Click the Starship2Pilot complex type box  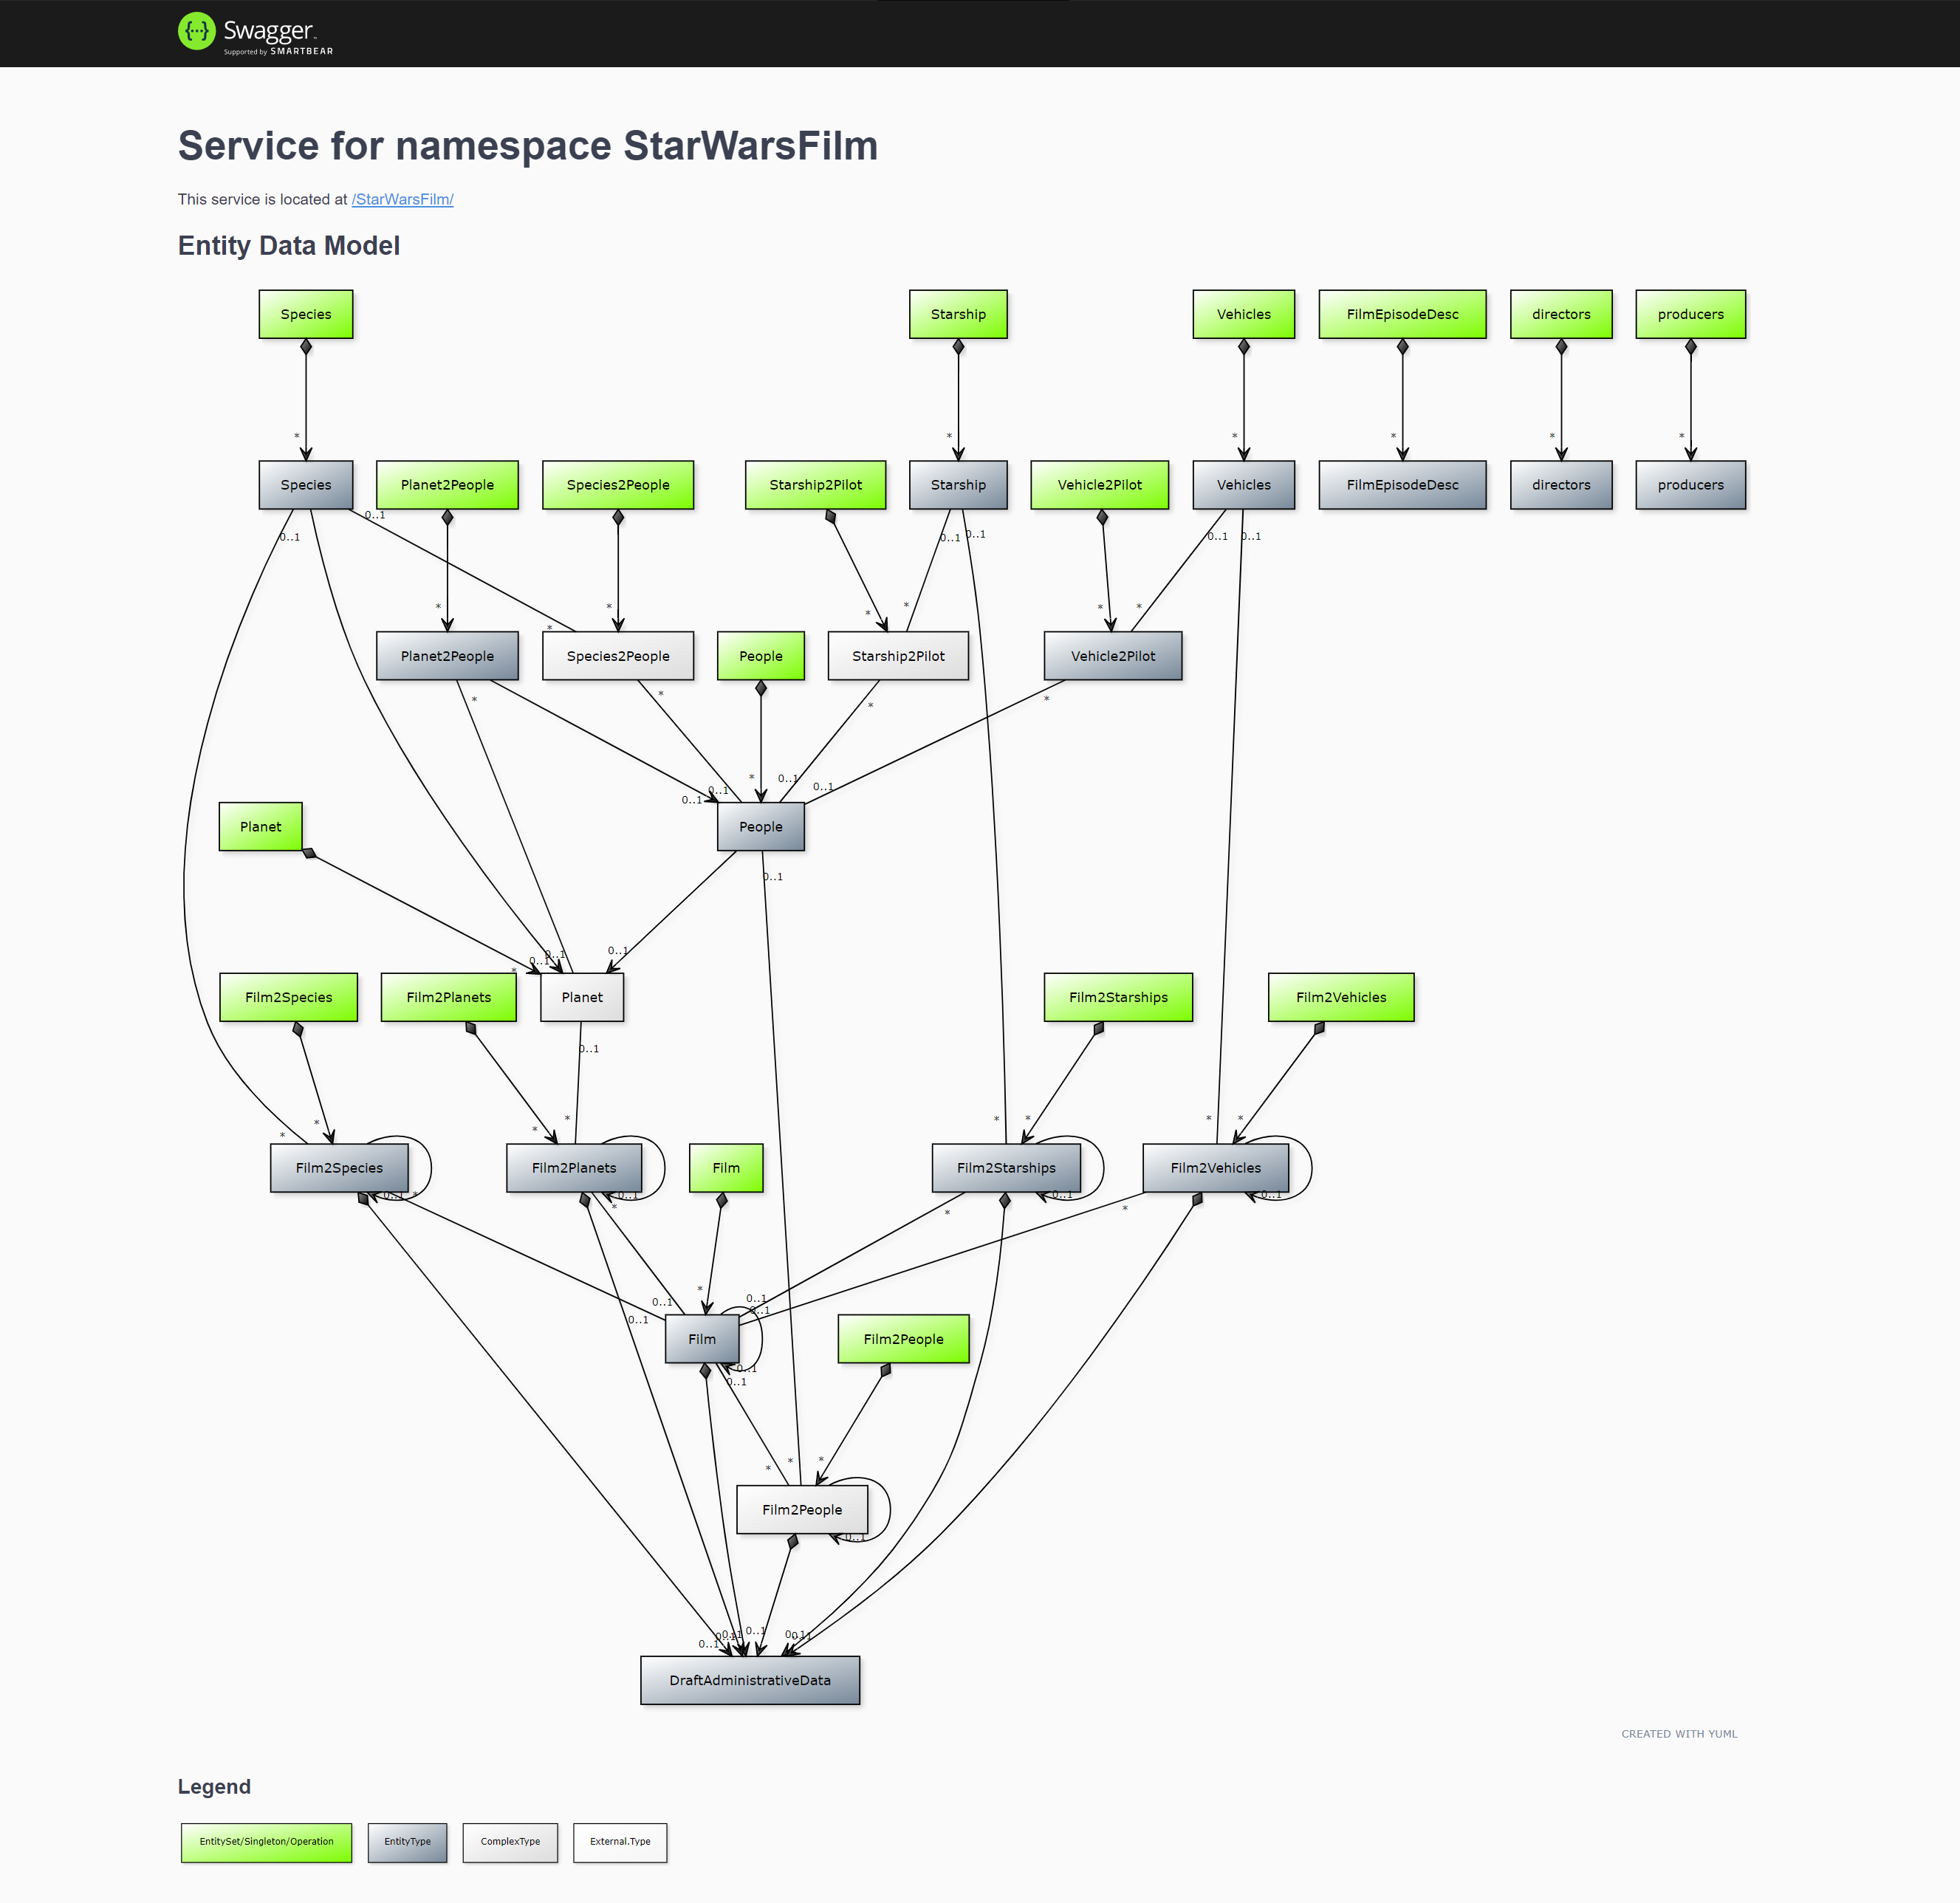897,656
